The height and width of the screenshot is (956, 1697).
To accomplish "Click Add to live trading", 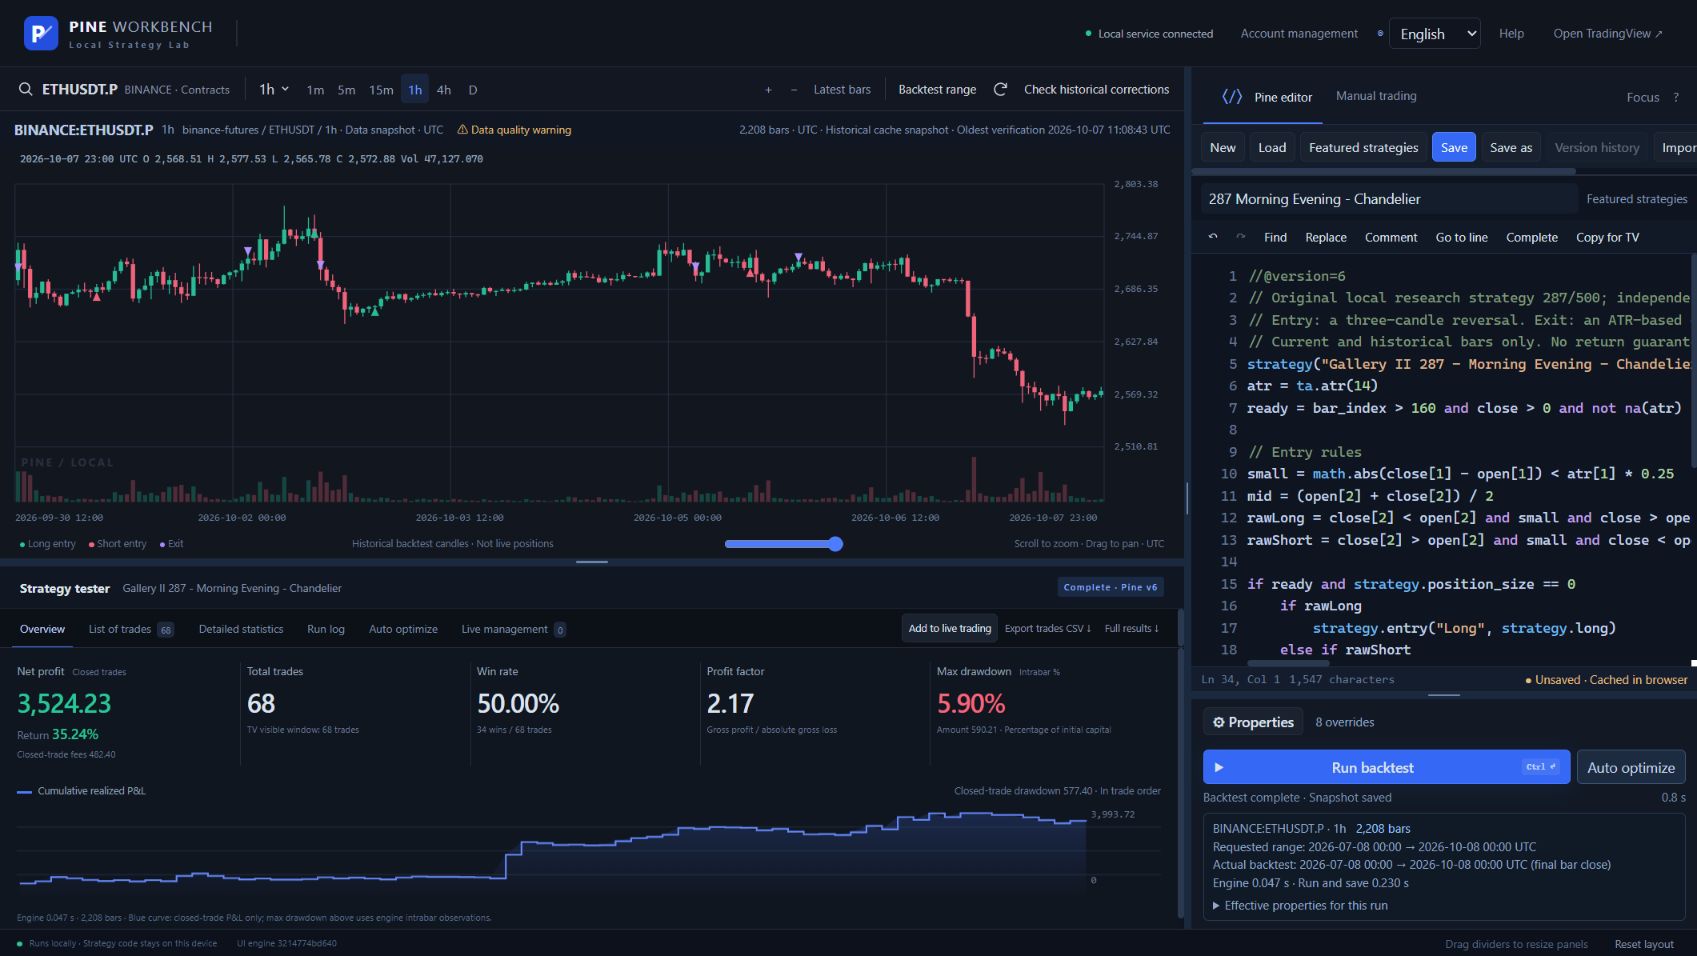I will tap(950, 628).
